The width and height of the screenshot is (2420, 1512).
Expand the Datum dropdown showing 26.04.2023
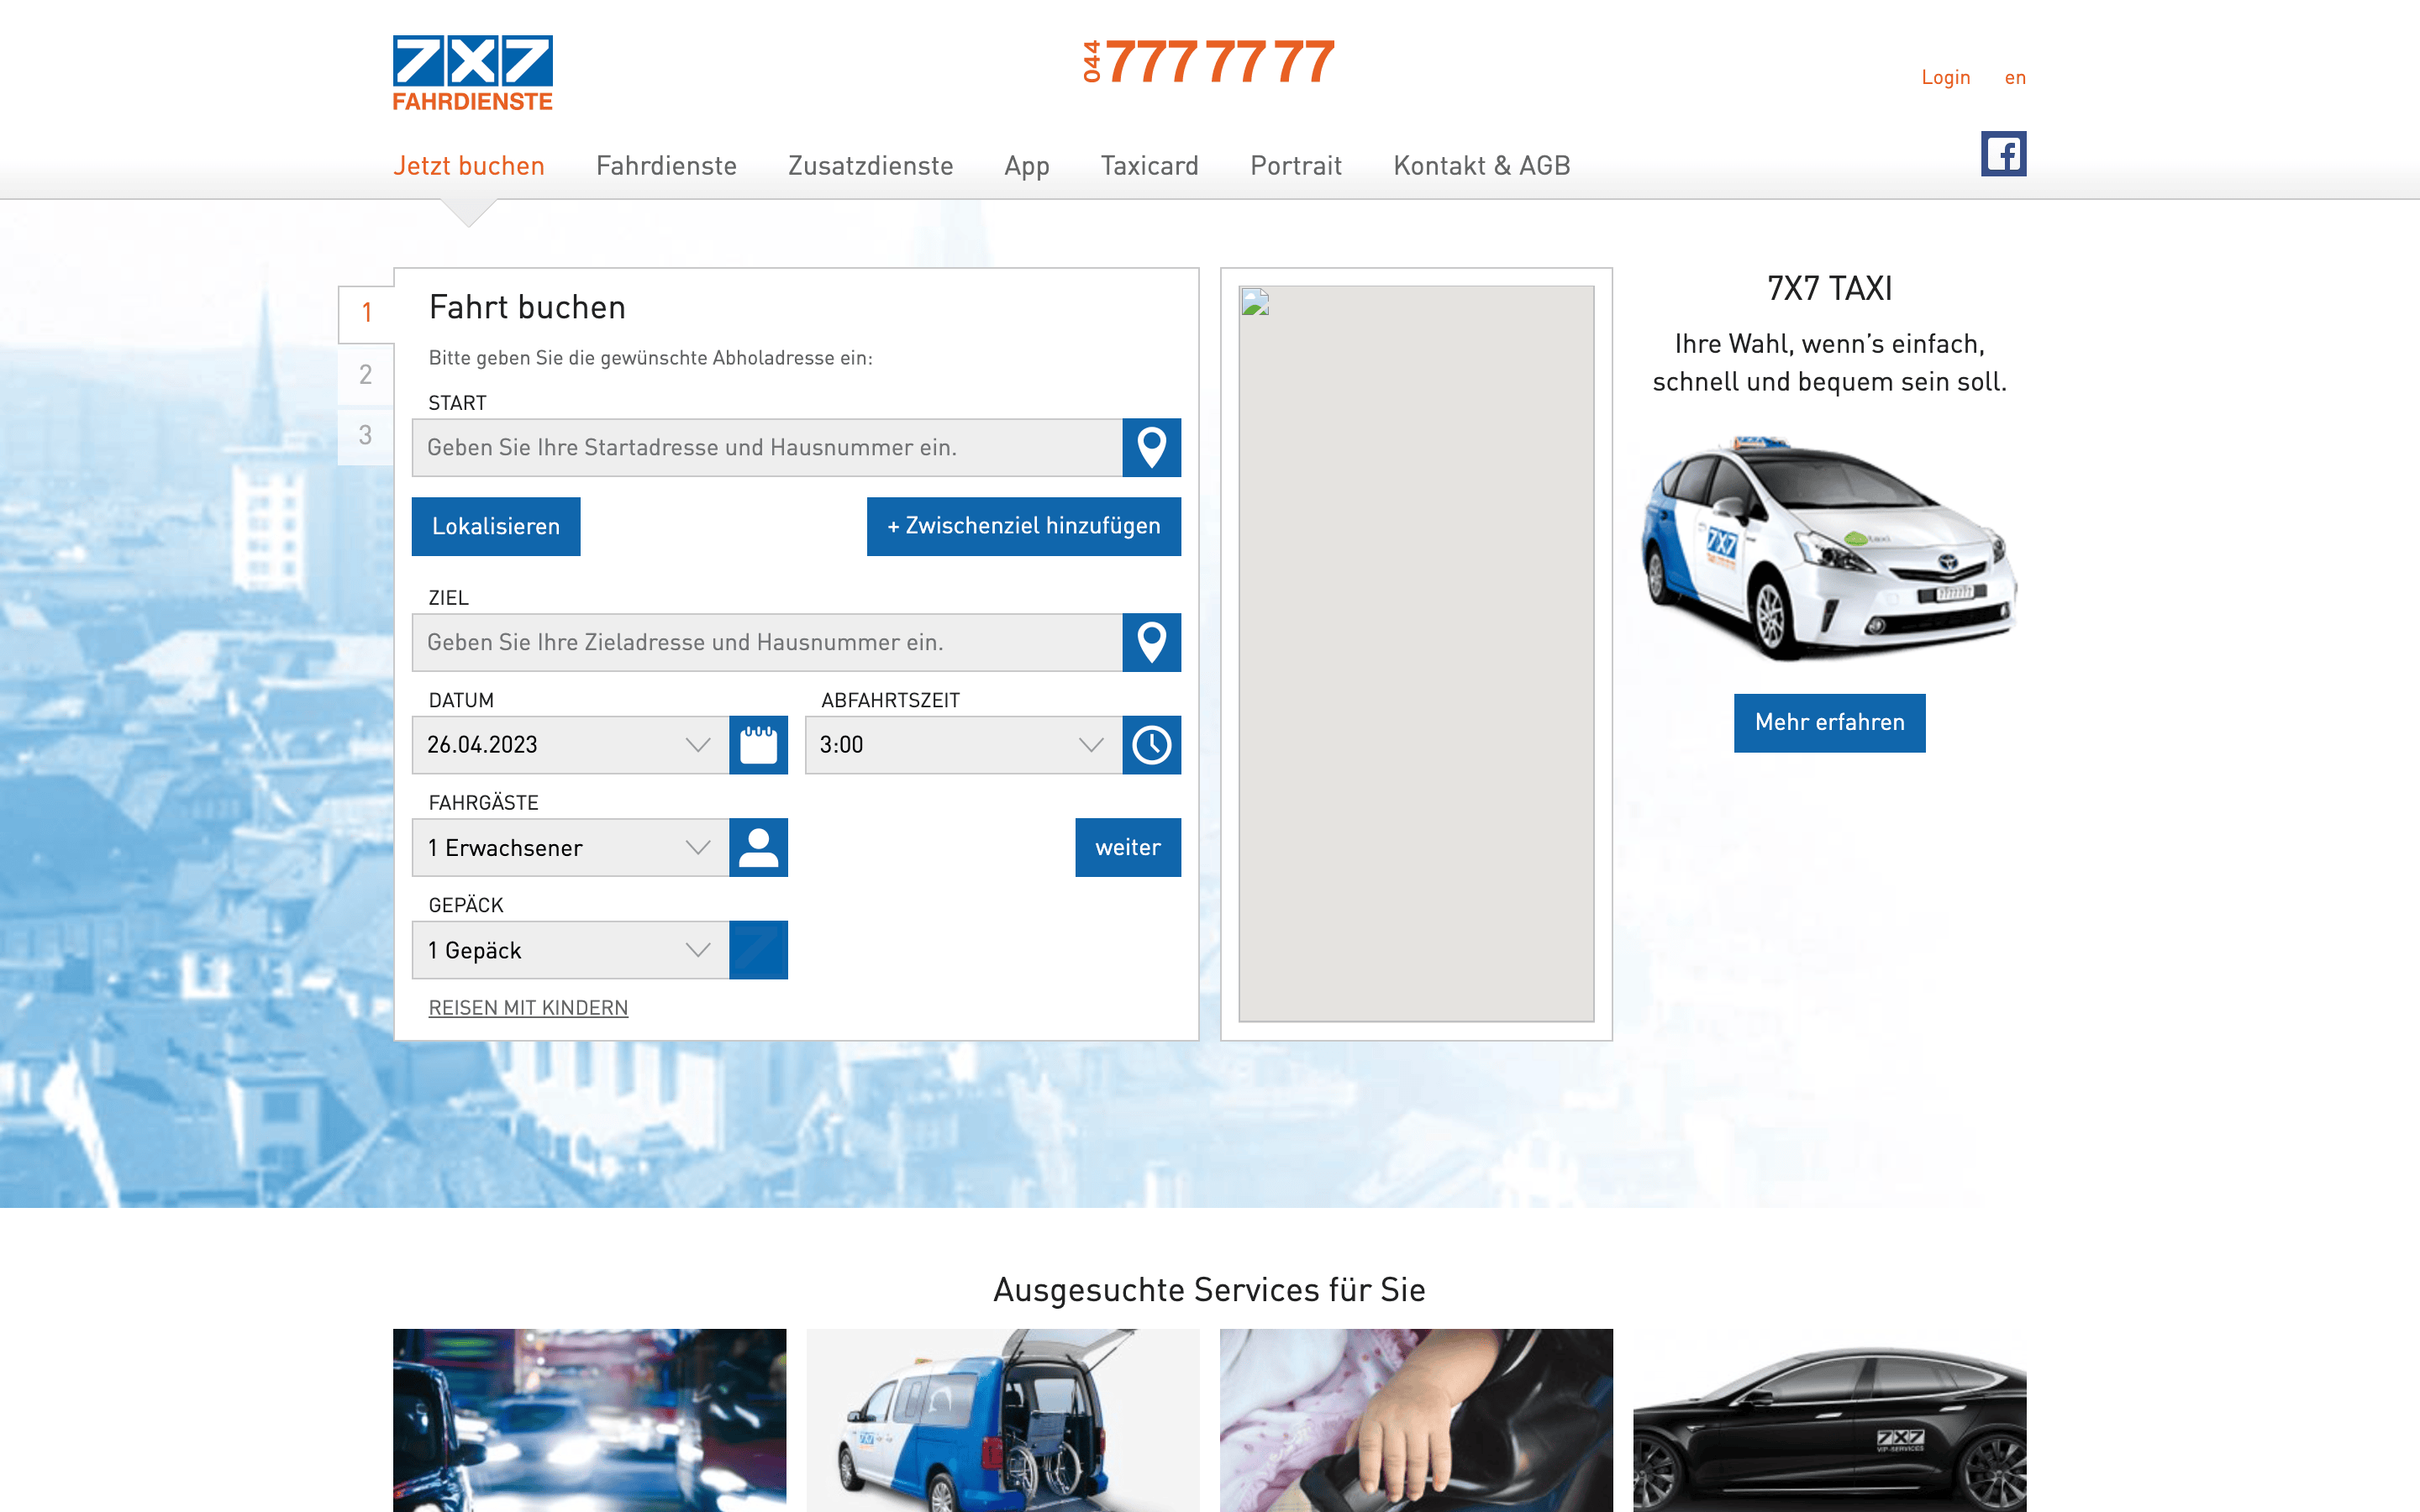tap(570, 745)
